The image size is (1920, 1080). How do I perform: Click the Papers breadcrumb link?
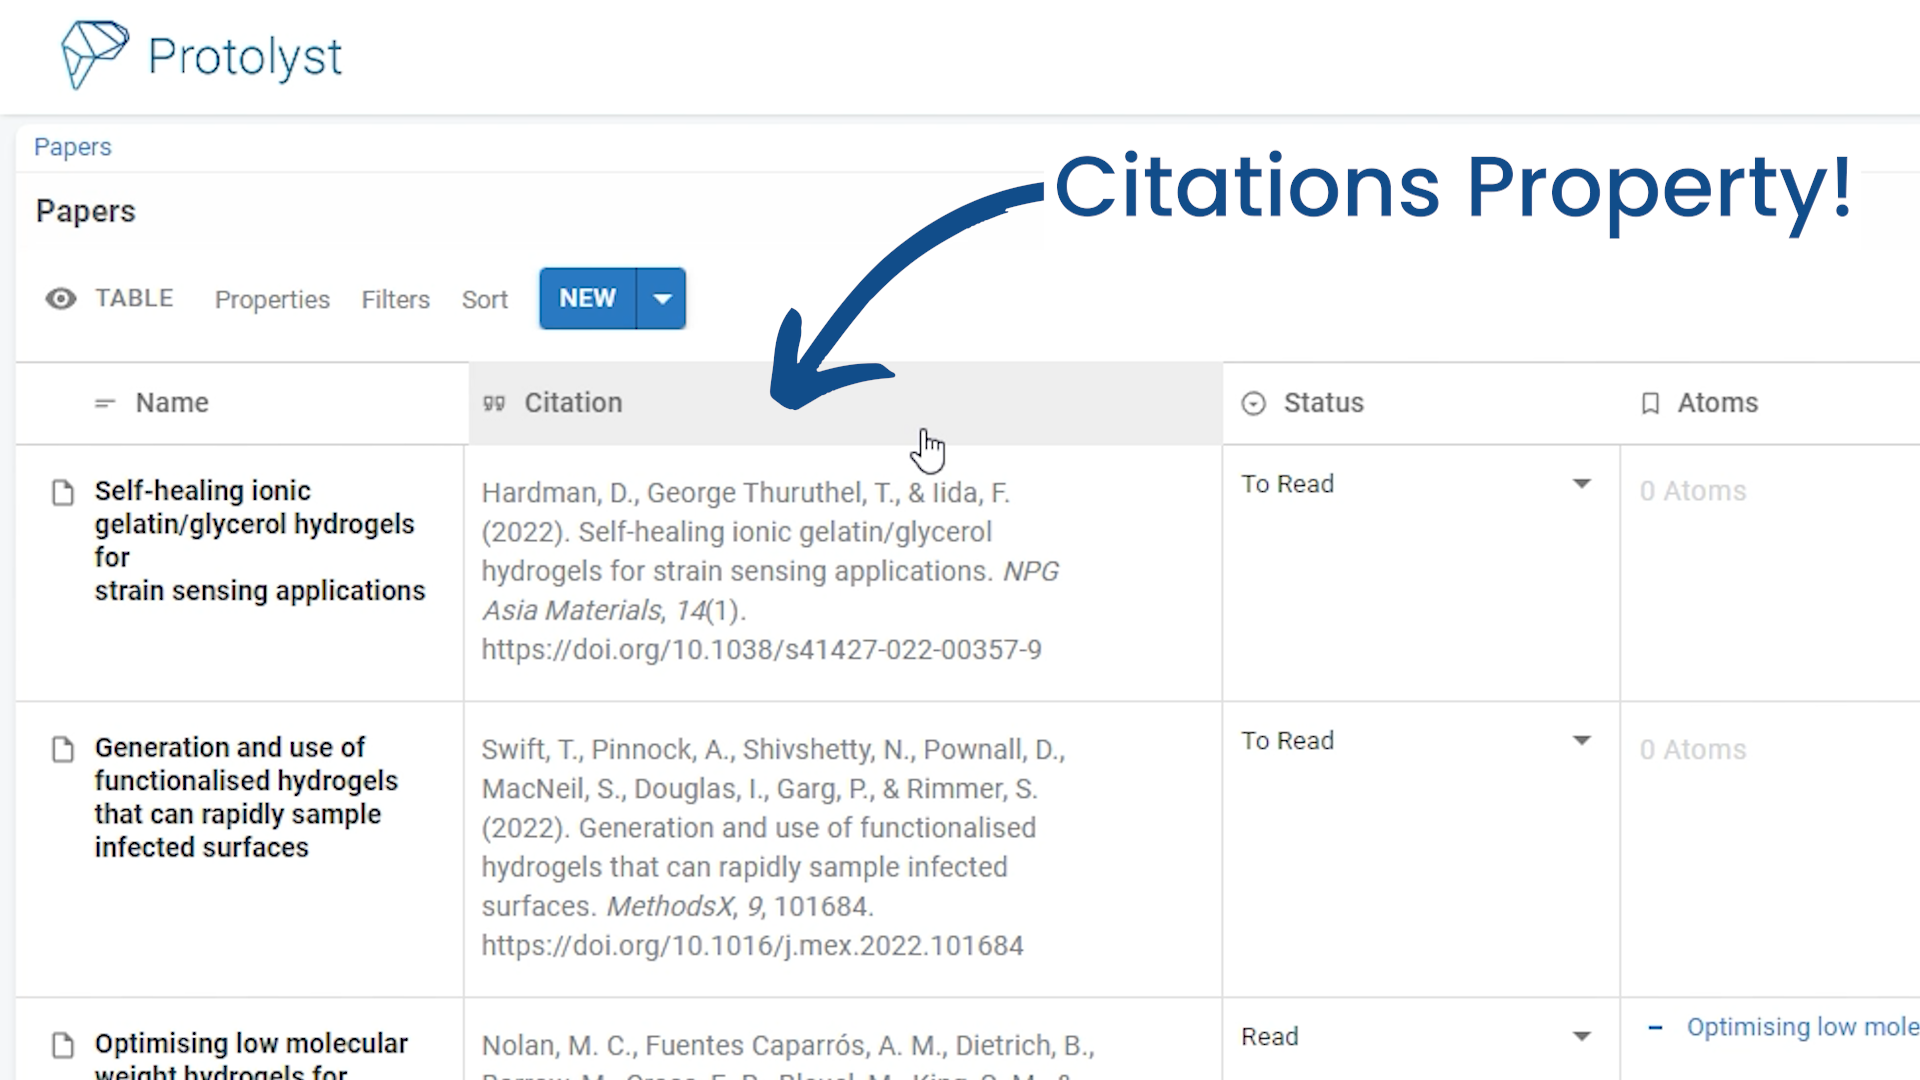point(71,146)
